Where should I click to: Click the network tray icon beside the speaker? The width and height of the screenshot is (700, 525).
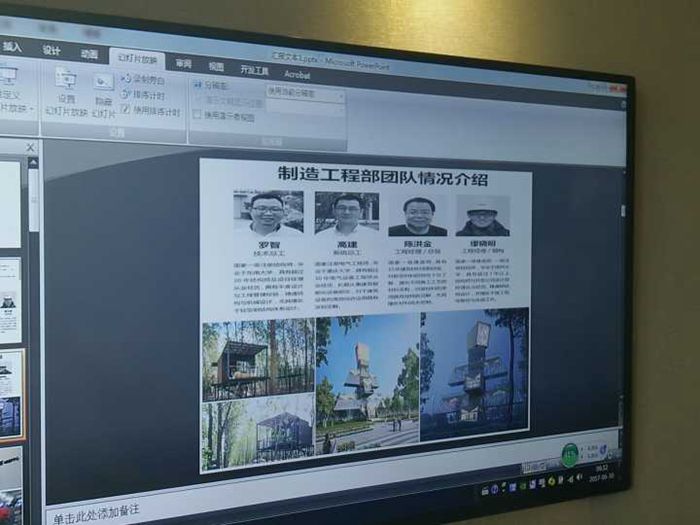point(570,480)
